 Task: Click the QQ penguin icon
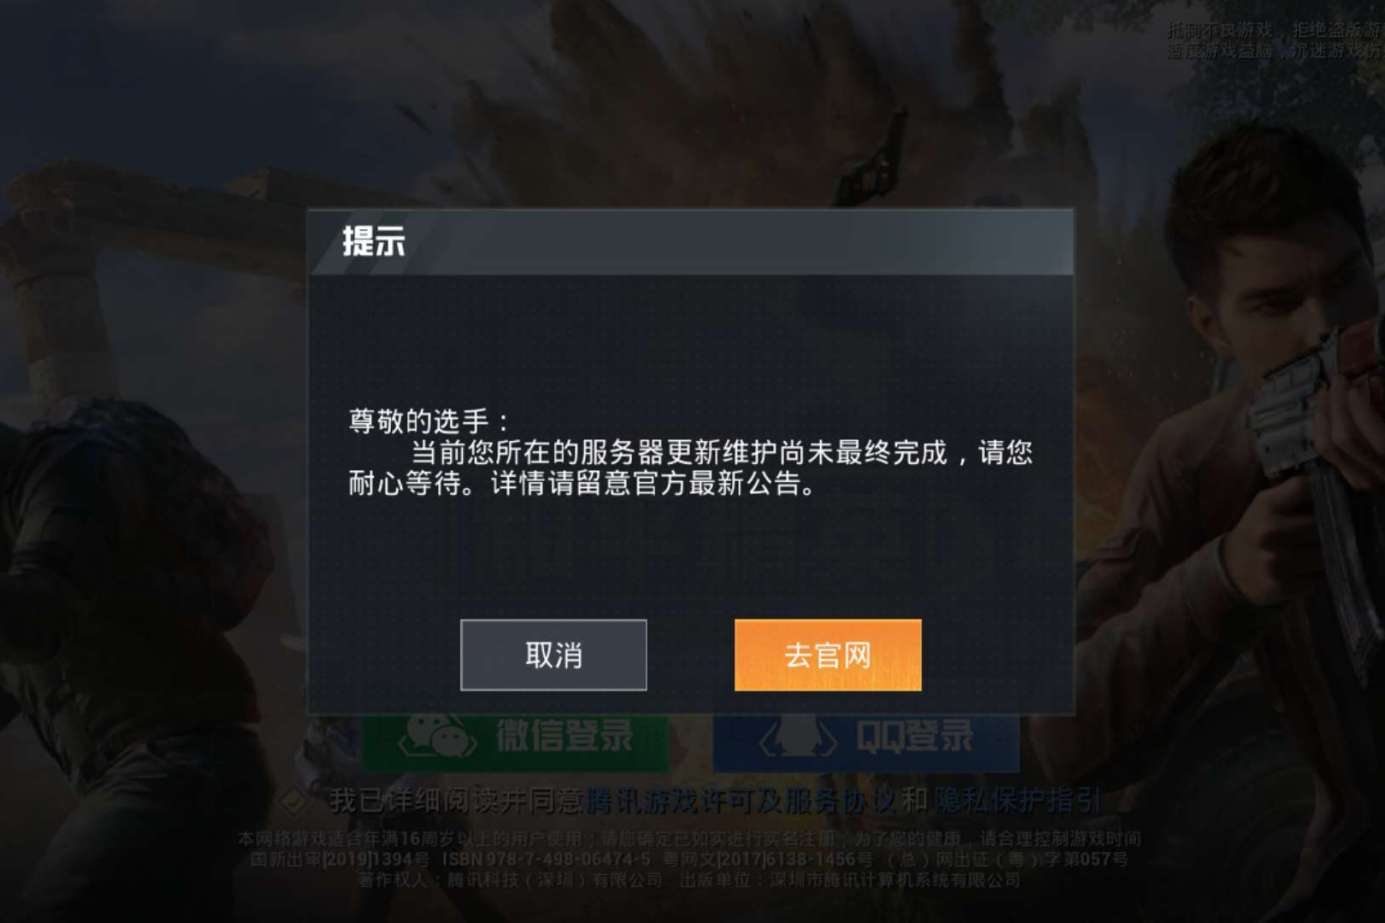click(796, 738)
